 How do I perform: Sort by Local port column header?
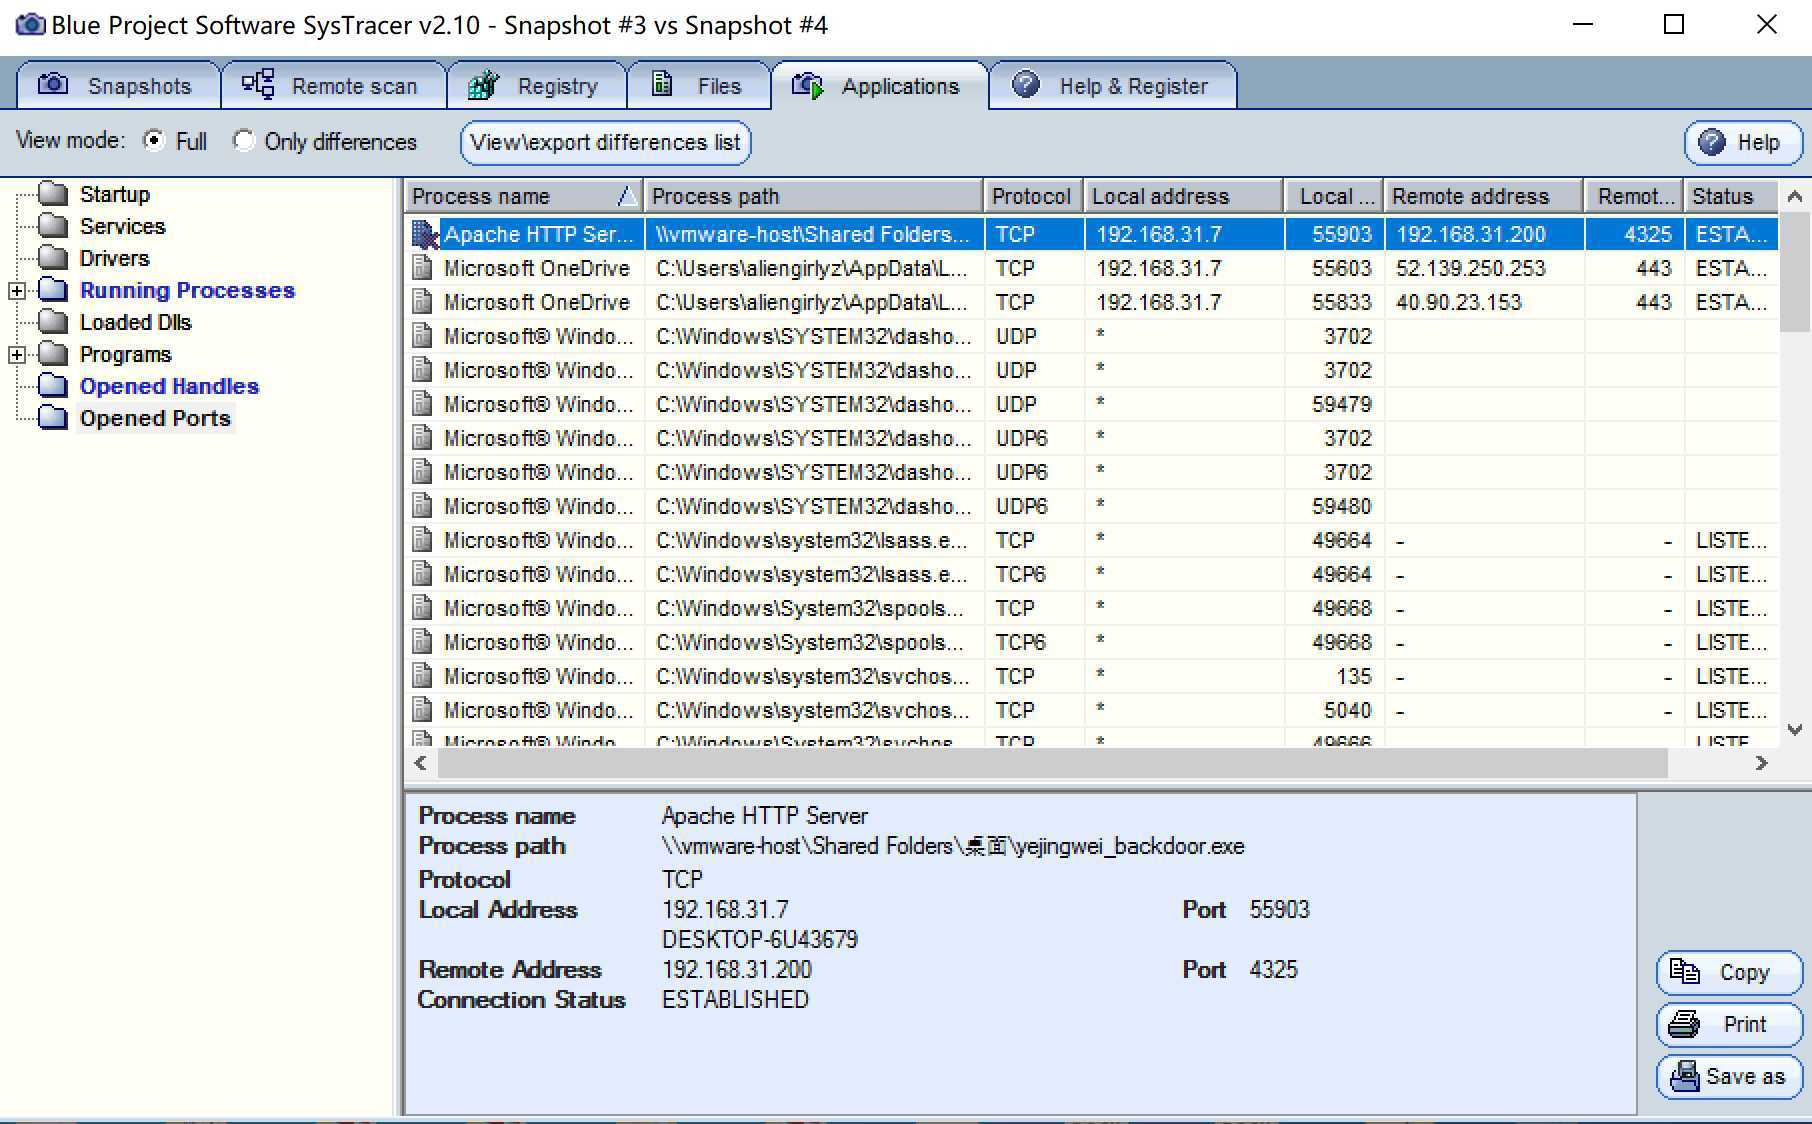(1333, 196)
